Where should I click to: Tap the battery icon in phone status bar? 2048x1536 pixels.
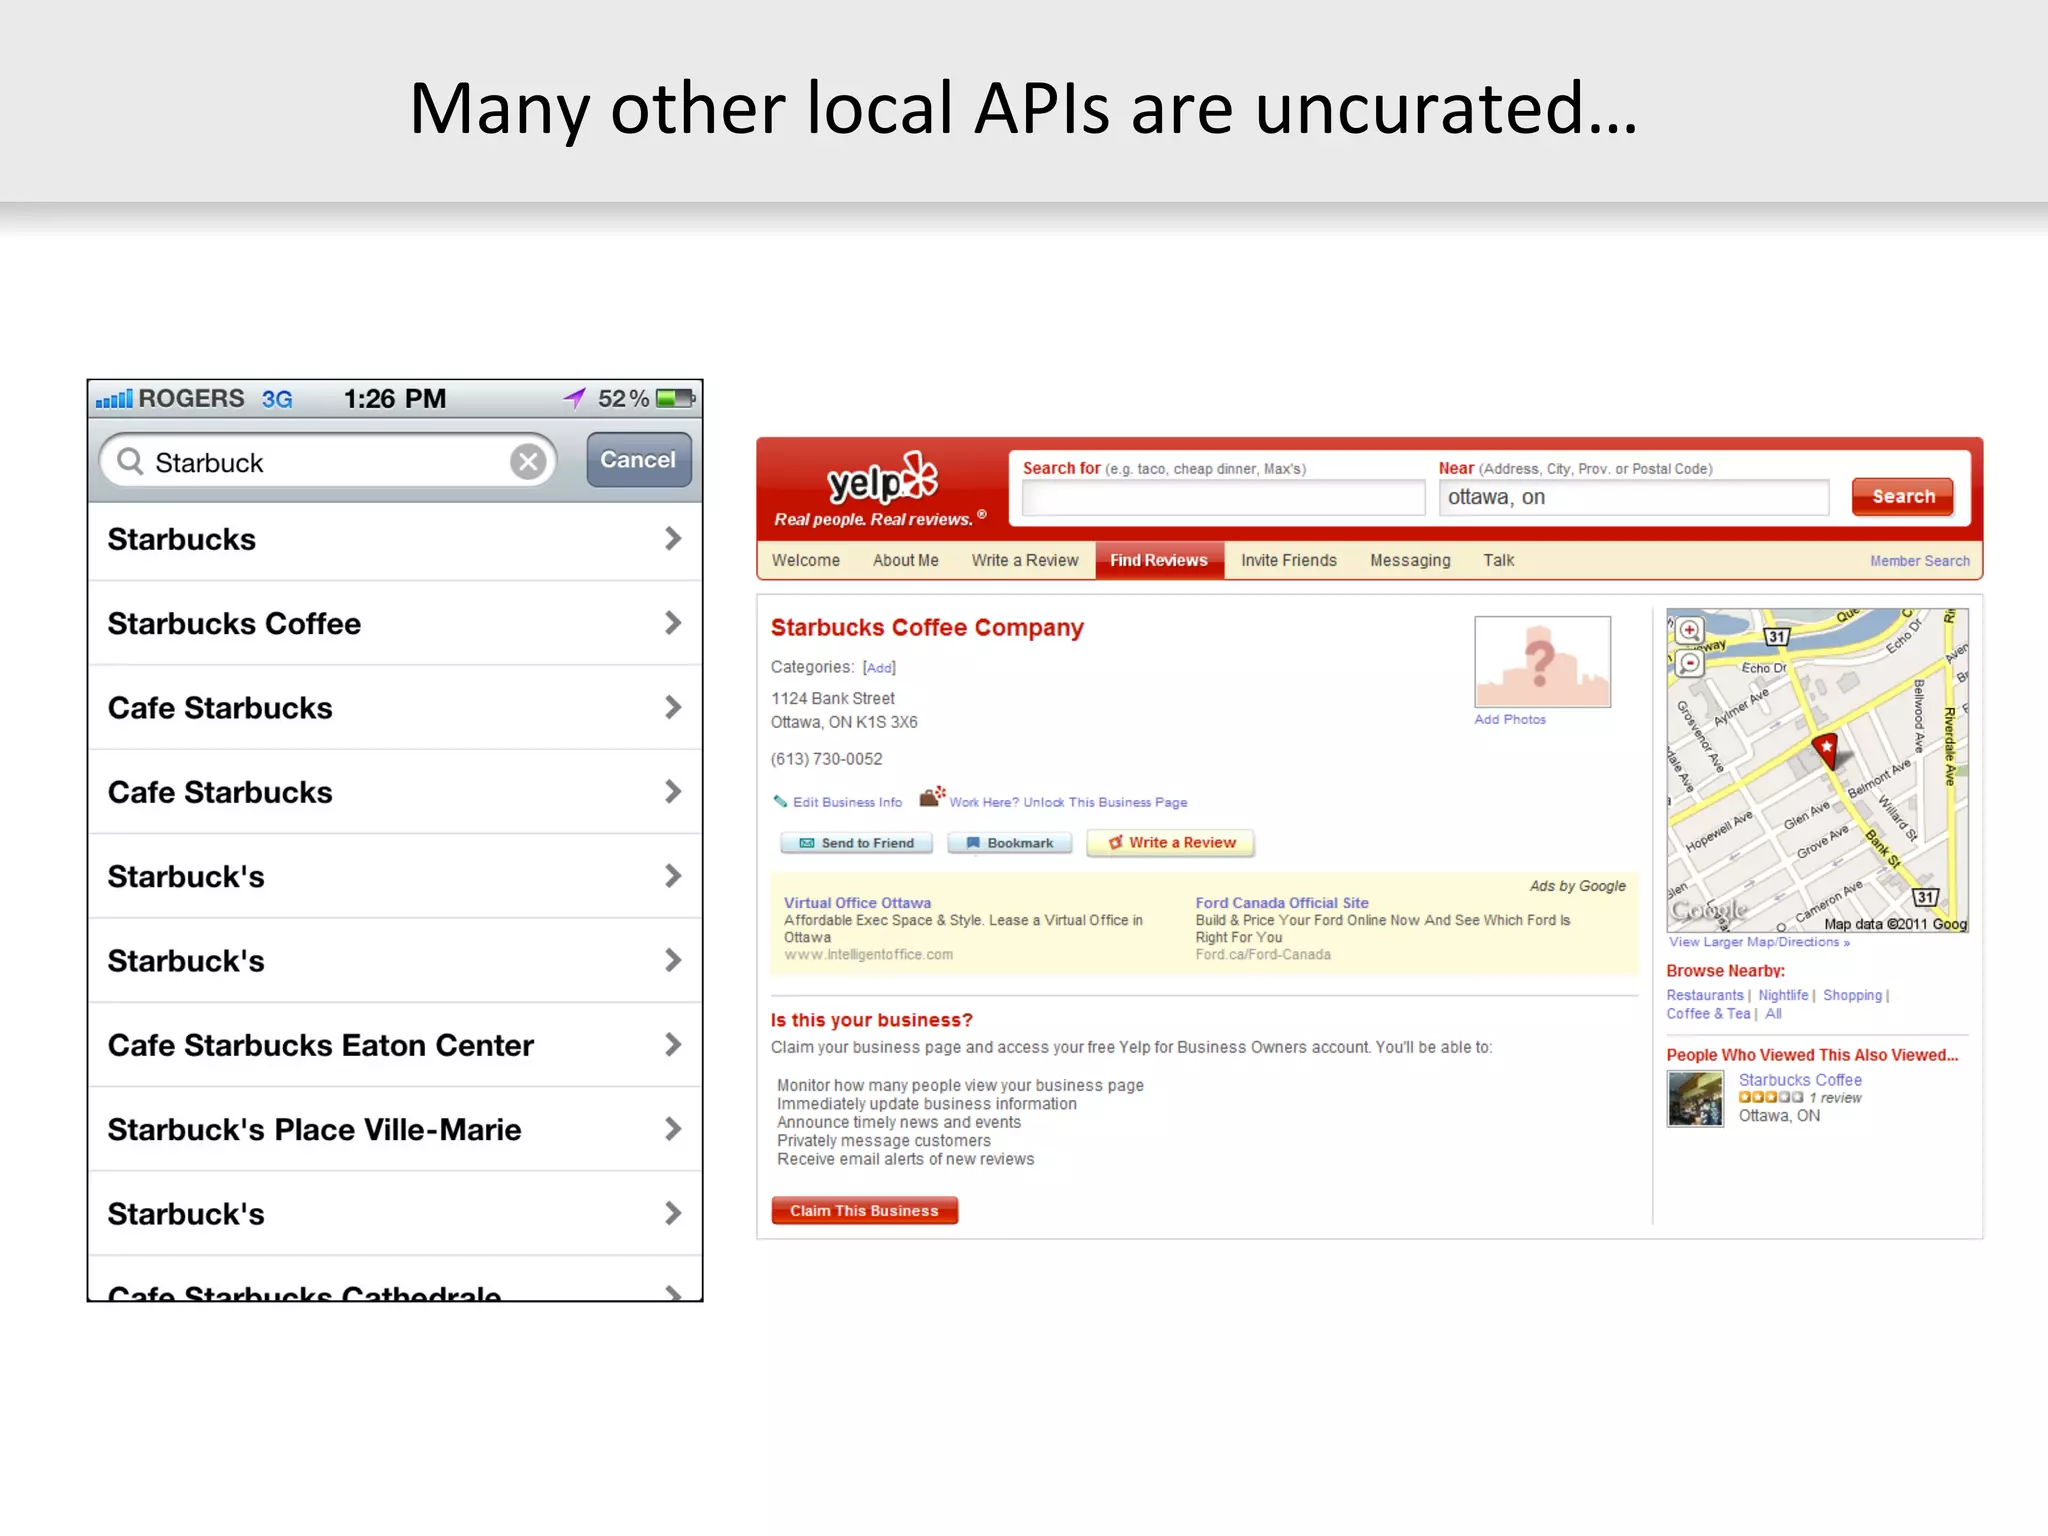coord(675,398)
